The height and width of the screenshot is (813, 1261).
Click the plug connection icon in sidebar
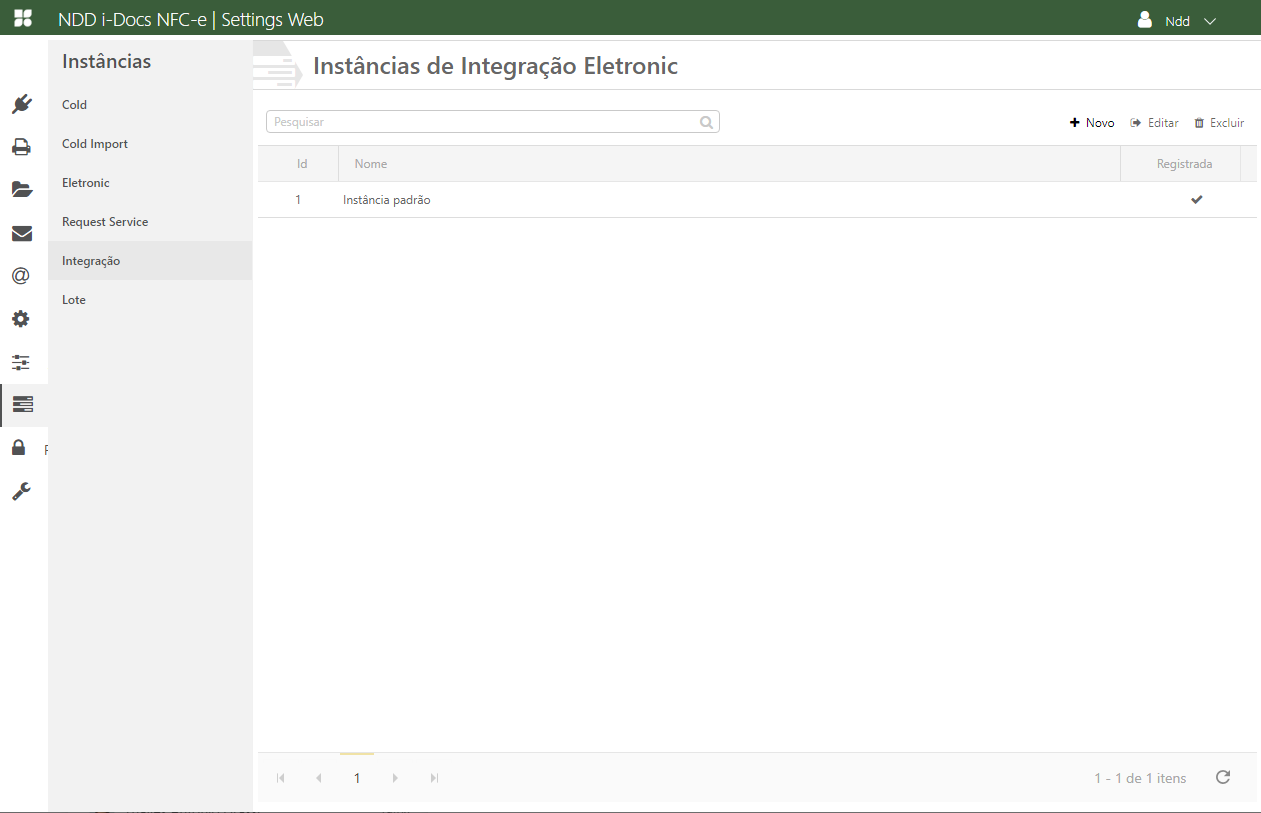pyautogui.click(x=22, y=104)
